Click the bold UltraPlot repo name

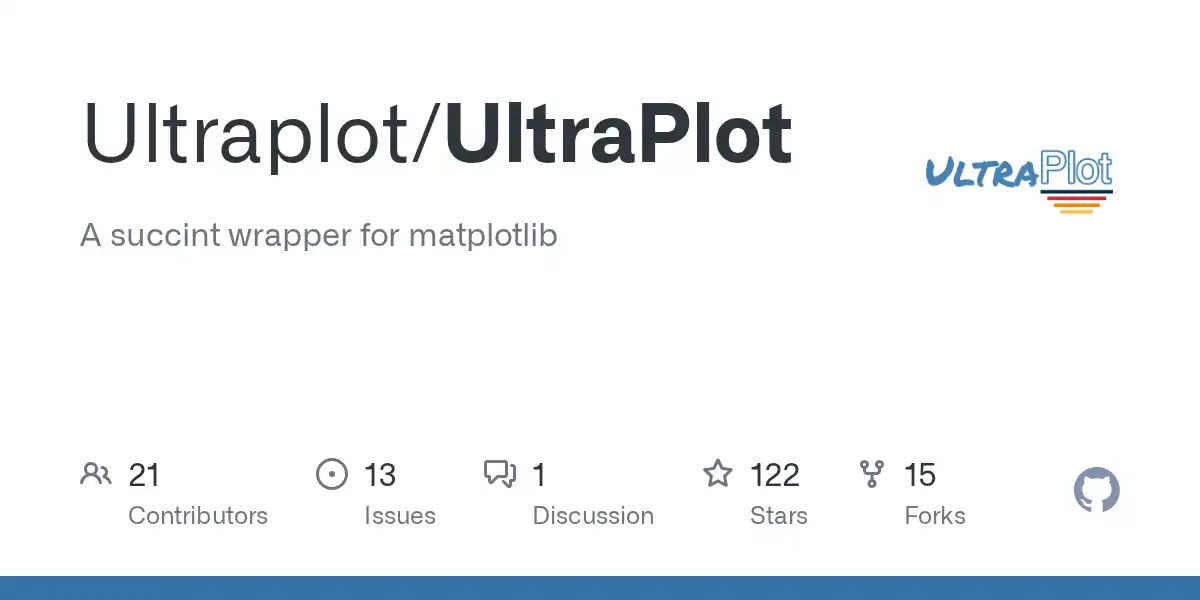pos(618,134)
